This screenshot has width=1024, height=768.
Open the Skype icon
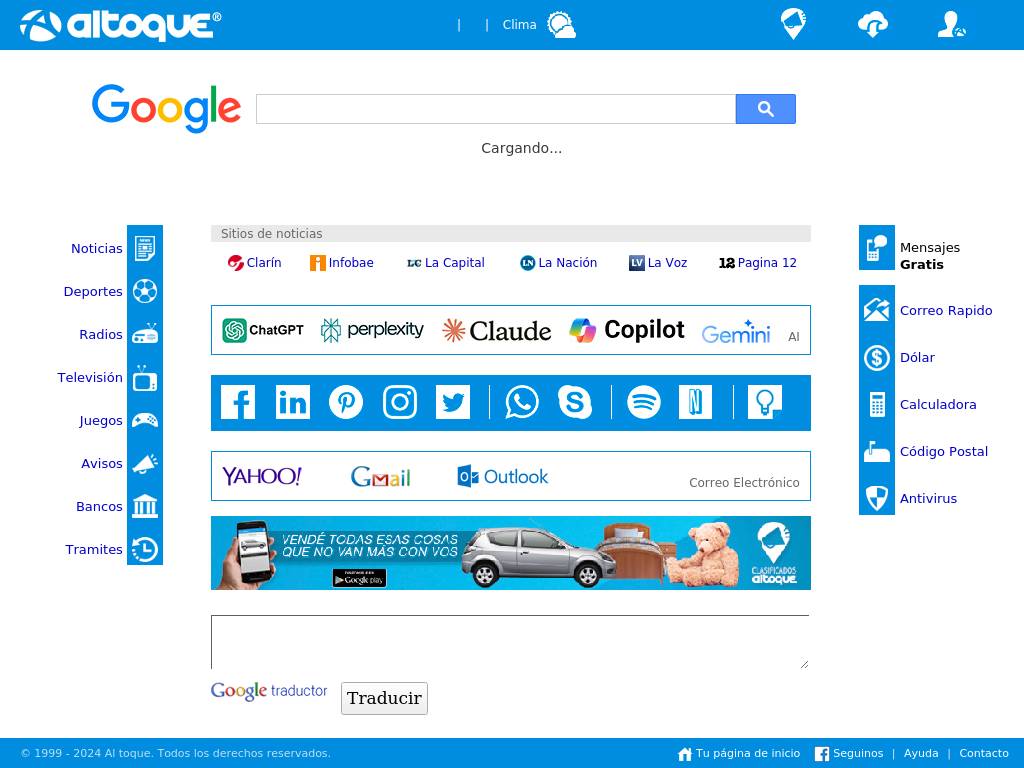(x=575, y=402)
